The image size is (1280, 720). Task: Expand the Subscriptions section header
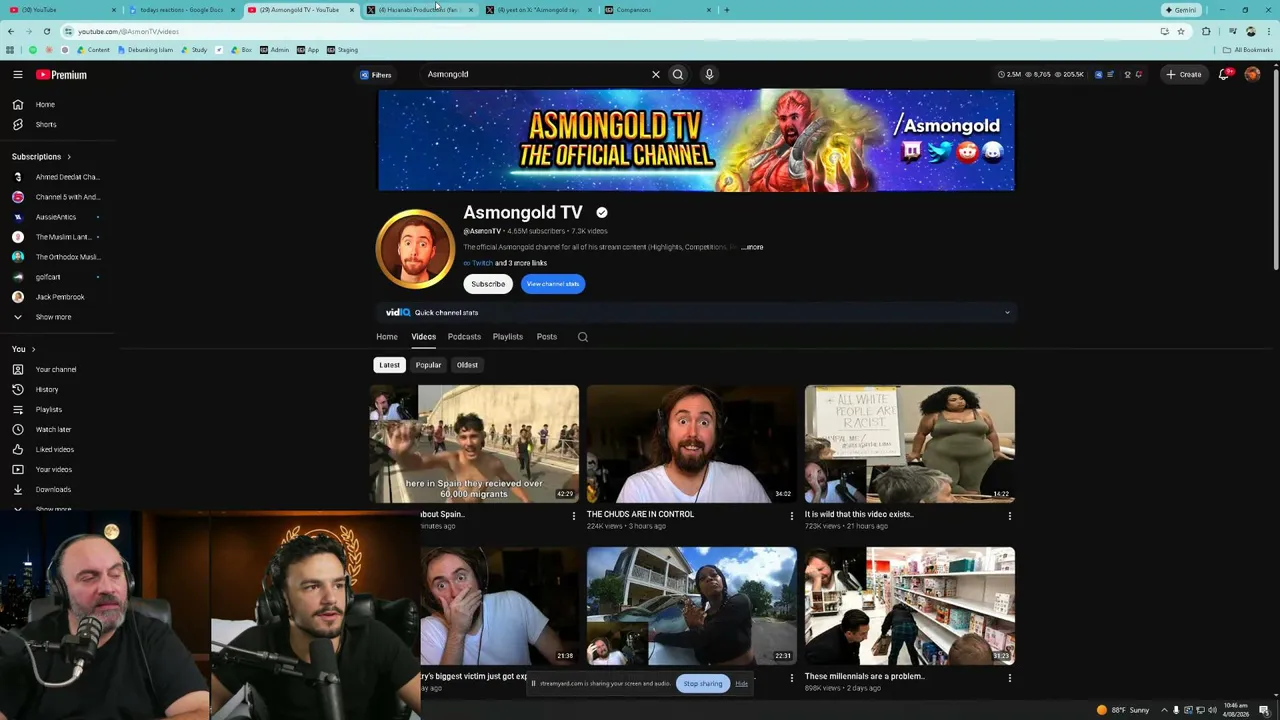(41, 157)
